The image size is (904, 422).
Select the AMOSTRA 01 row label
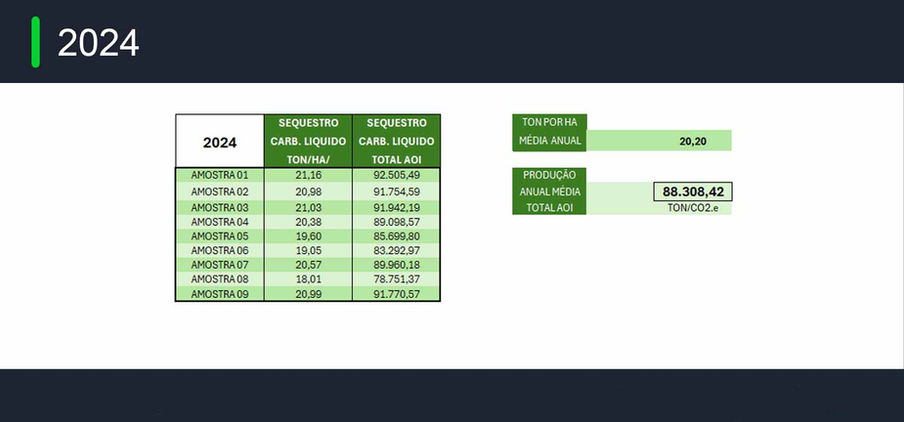pos(219,176)
